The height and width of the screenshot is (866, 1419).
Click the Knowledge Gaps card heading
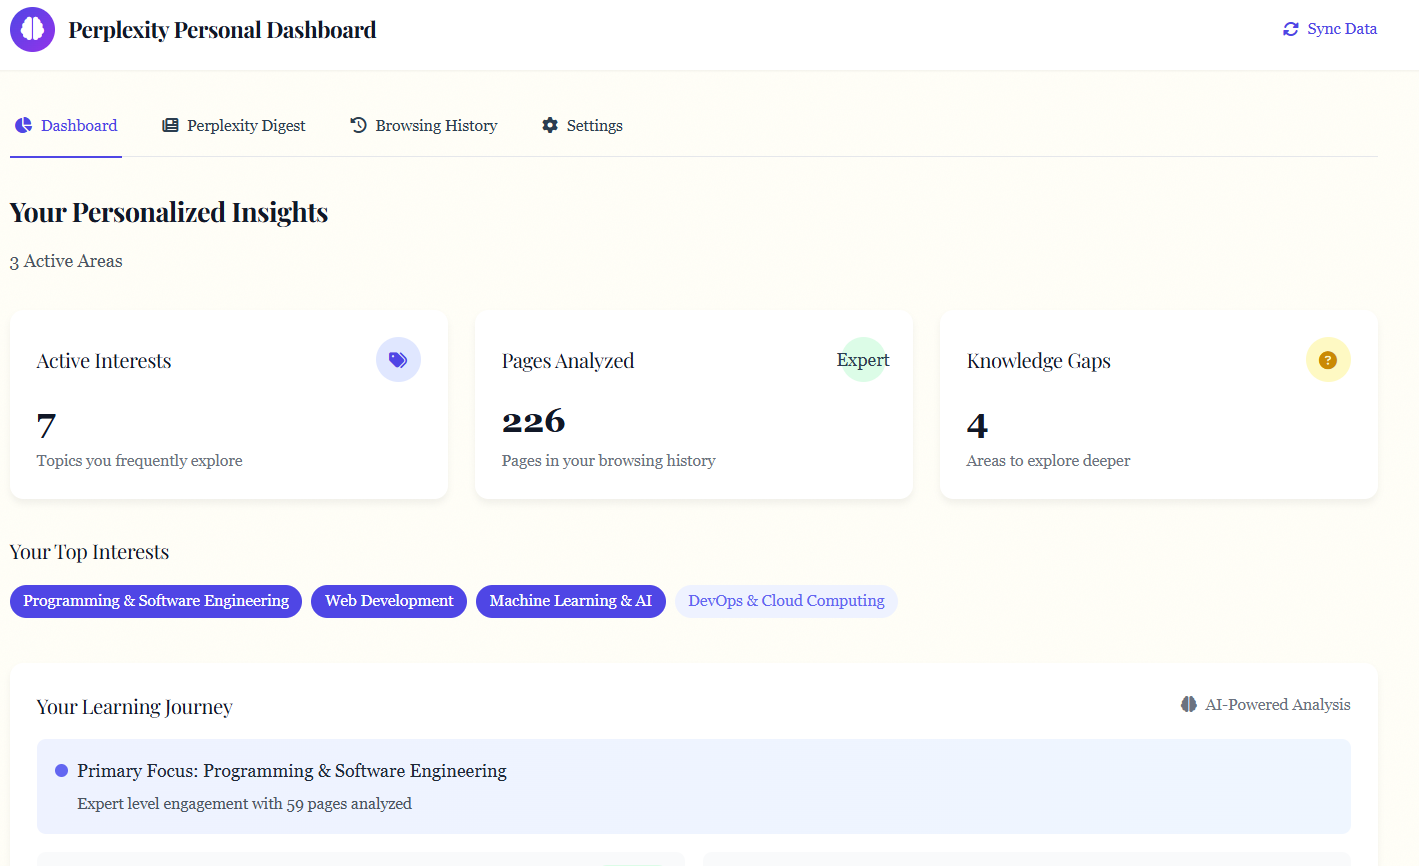(1039, 361)
